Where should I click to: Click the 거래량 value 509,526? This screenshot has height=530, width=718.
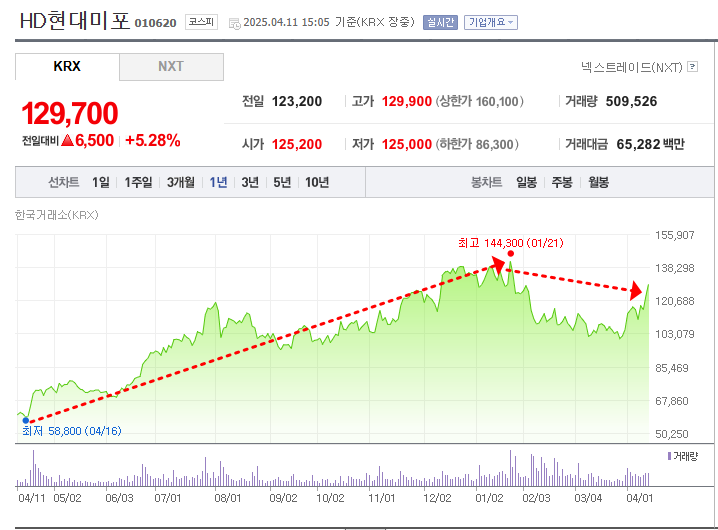[631, 101]
